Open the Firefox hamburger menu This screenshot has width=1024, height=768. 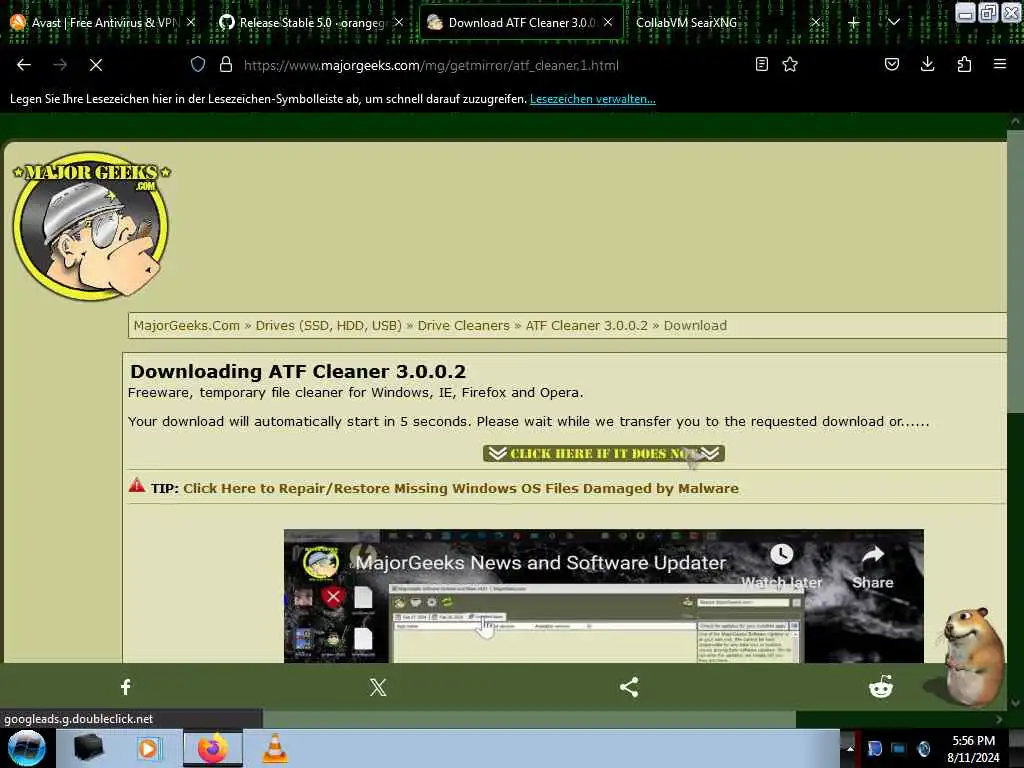(x=1000, y=64)
